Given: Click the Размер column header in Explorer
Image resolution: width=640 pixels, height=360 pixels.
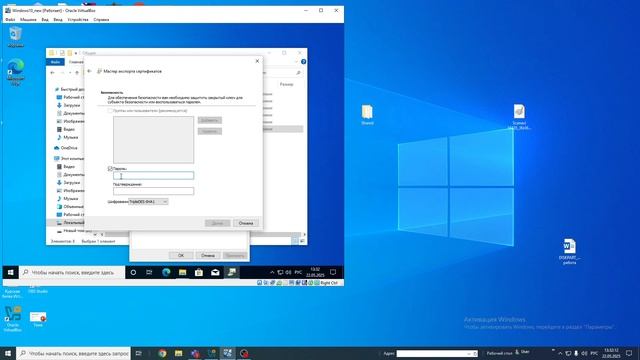Looking at the screenshot, I should tap(287, 84).
